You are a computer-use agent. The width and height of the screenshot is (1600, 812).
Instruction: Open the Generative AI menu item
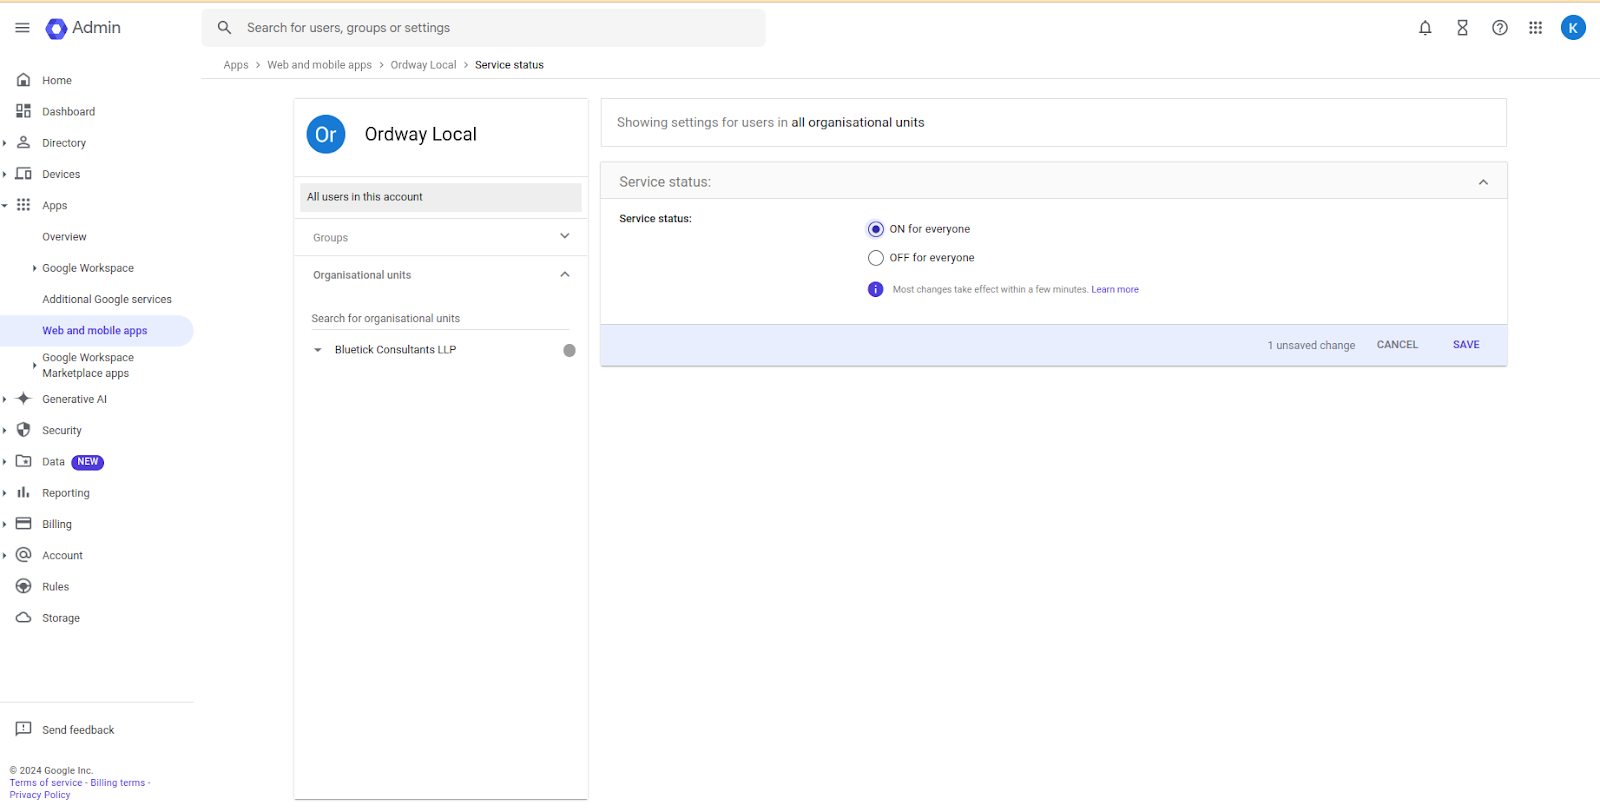74,399
